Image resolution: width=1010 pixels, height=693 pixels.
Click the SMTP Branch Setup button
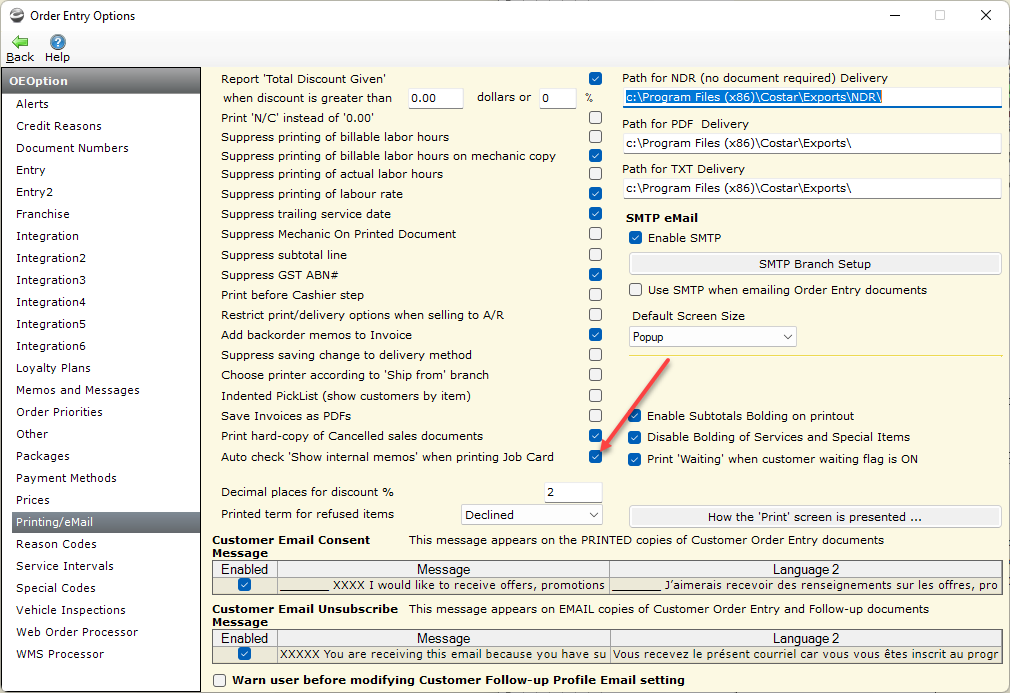tap(814, 264)
